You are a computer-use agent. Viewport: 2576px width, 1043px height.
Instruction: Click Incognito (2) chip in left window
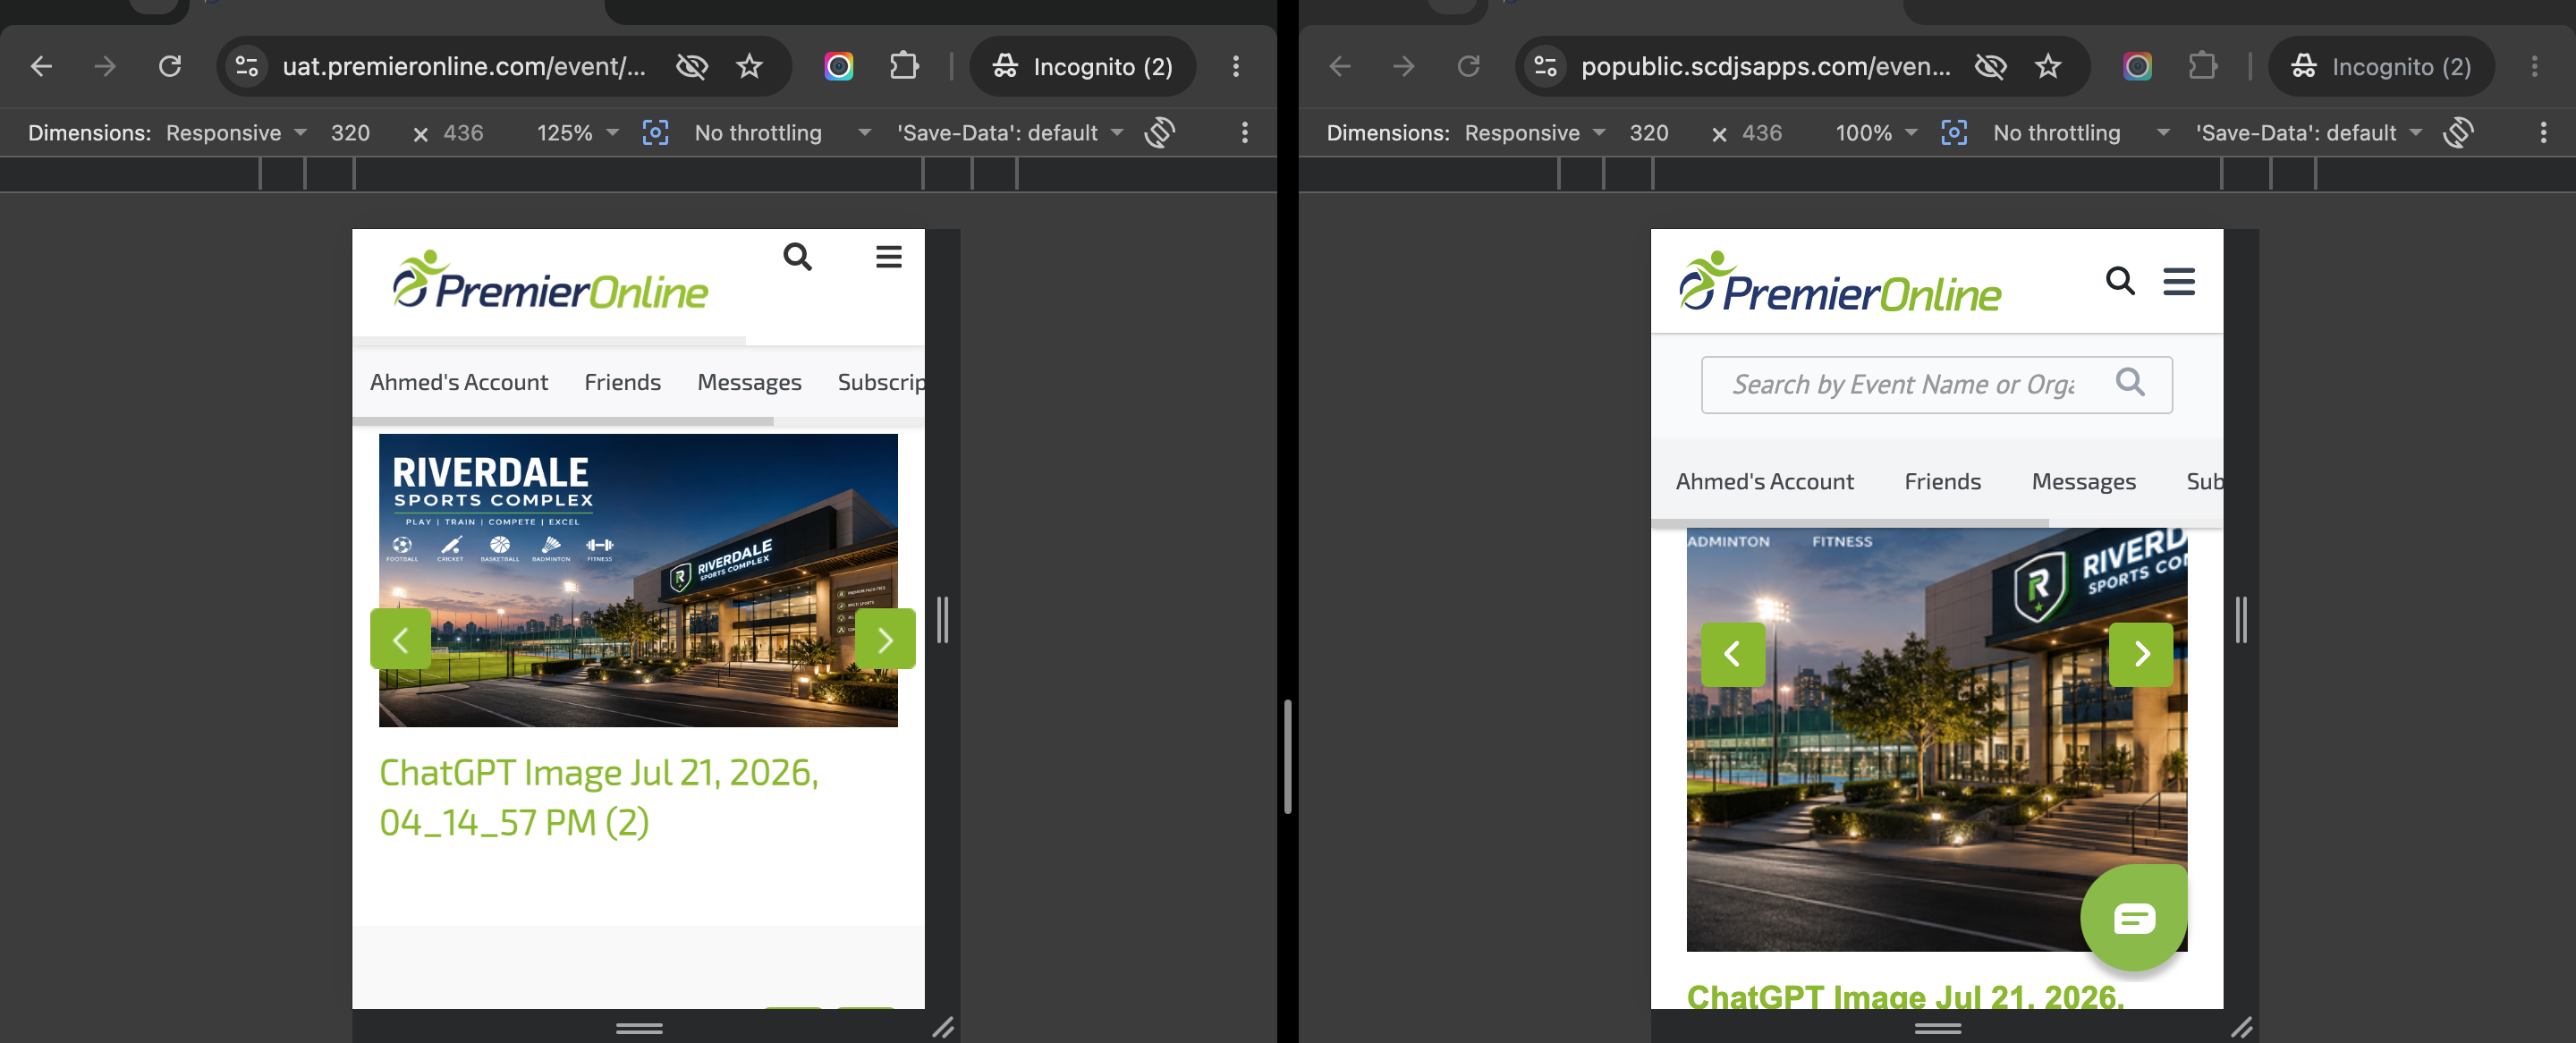point(1083,66)
